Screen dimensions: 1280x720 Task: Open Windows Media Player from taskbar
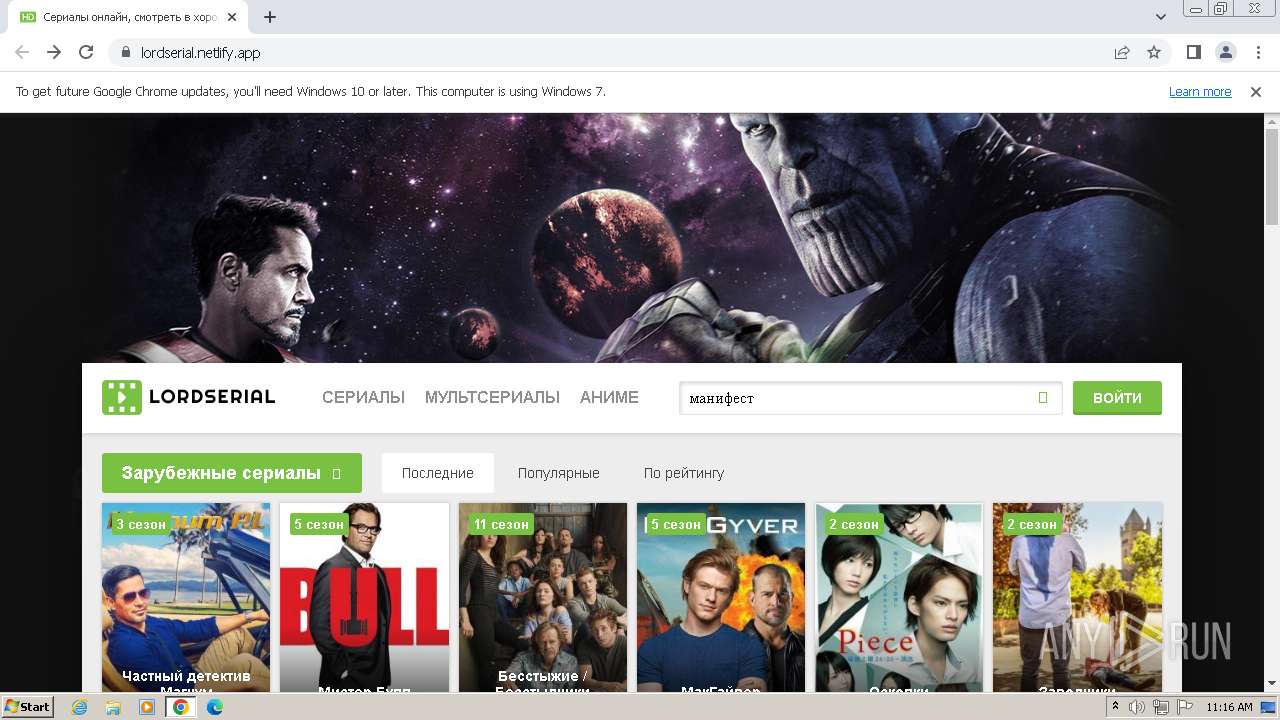147,707
